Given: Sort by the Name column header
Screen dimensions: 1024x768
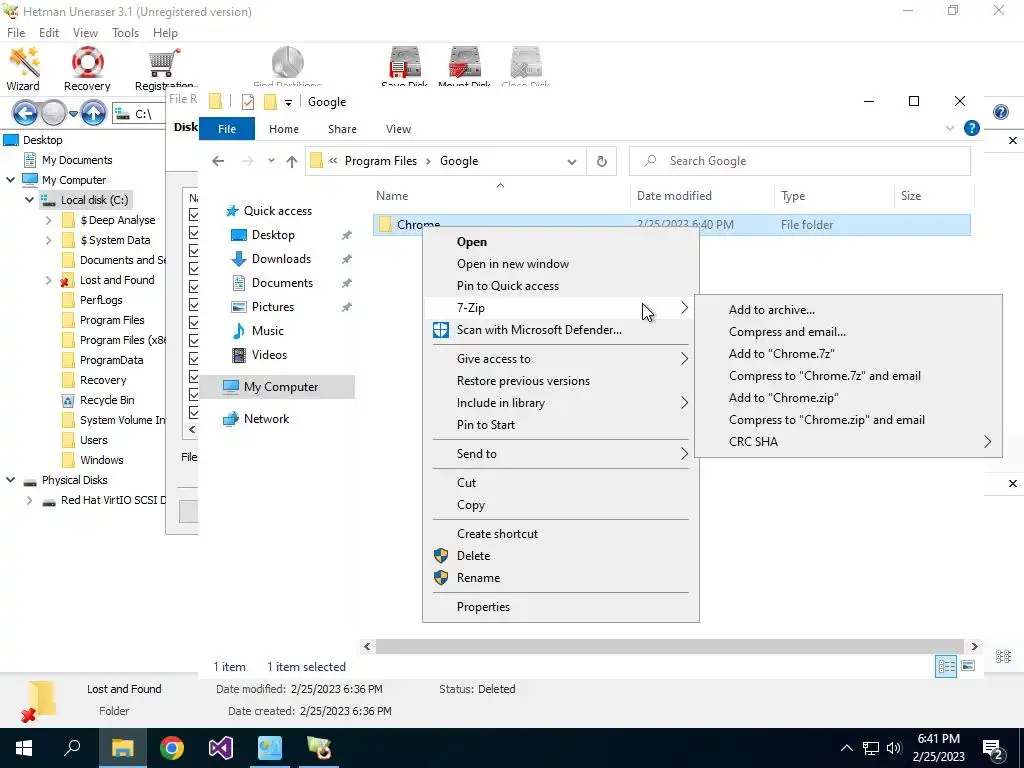Looking at the screenshot, I should [502, 196].
